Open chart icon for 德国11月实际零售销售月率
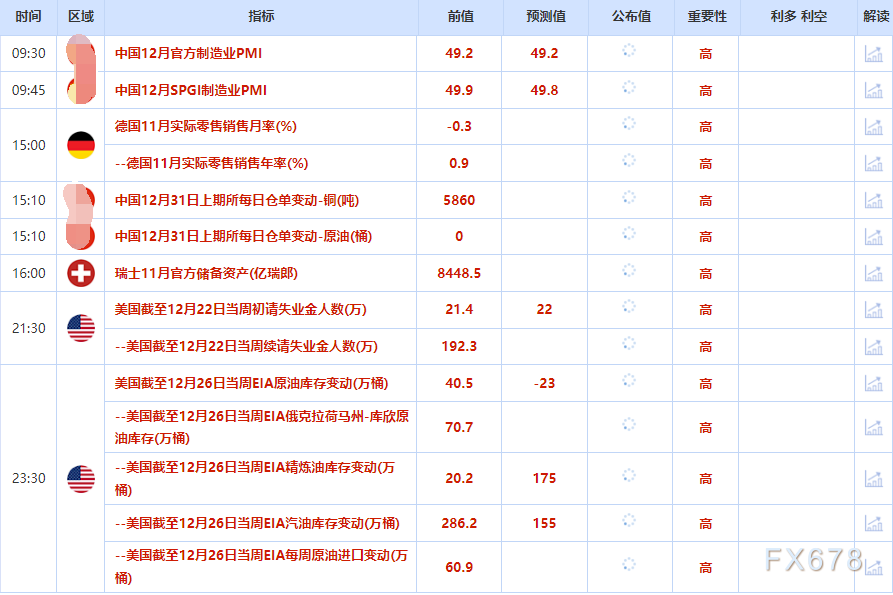This screenshot has height=595, width=893. (874, 127)
